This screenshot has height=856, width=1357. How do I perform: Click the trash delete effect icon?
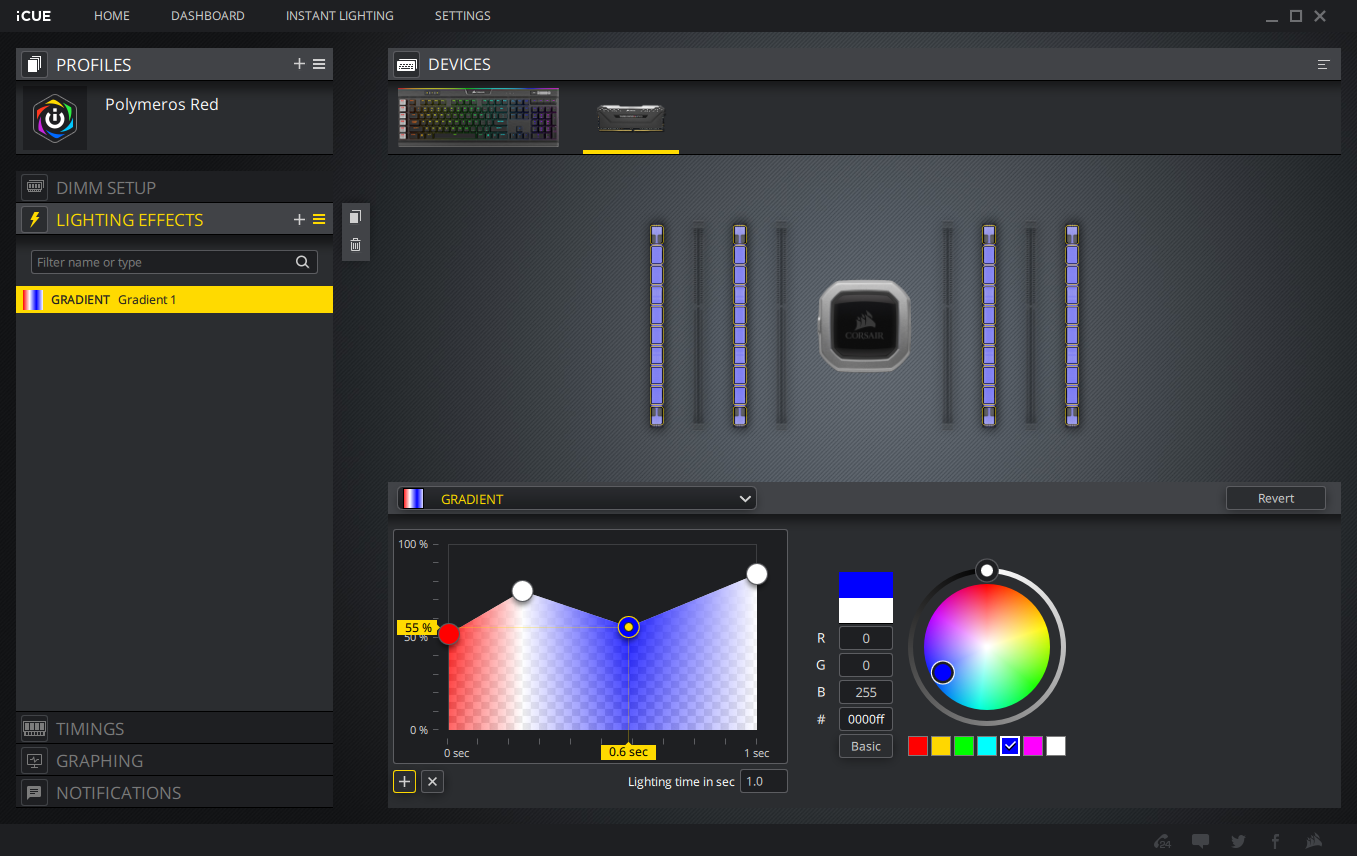[355, 244]
